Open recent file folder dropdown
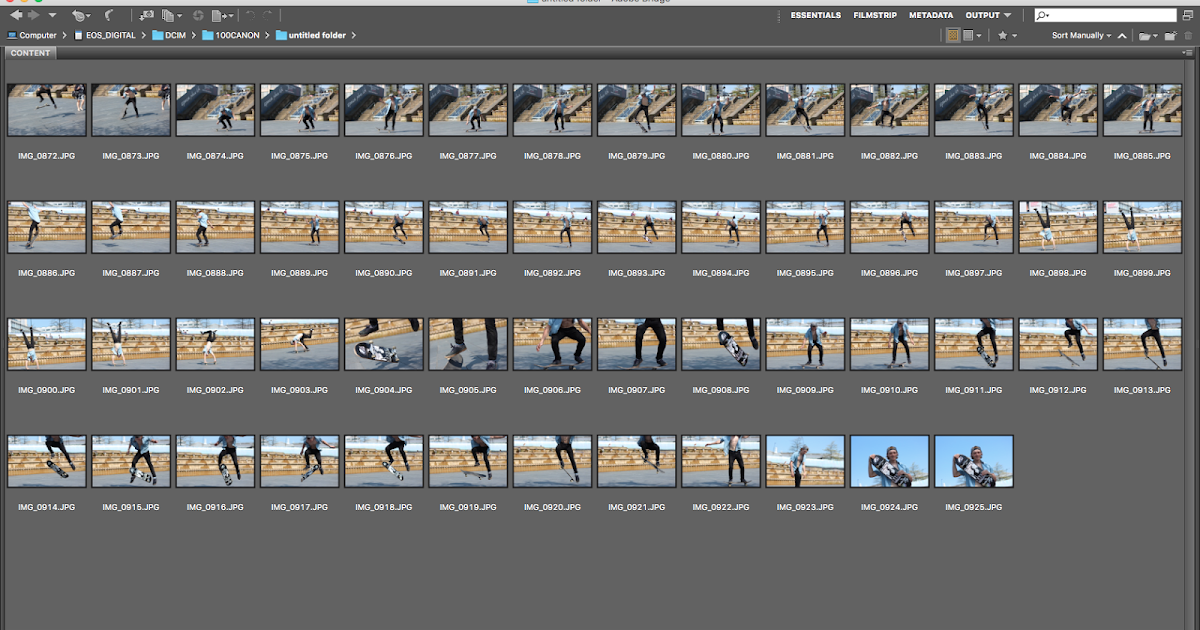 (1148, 36)
